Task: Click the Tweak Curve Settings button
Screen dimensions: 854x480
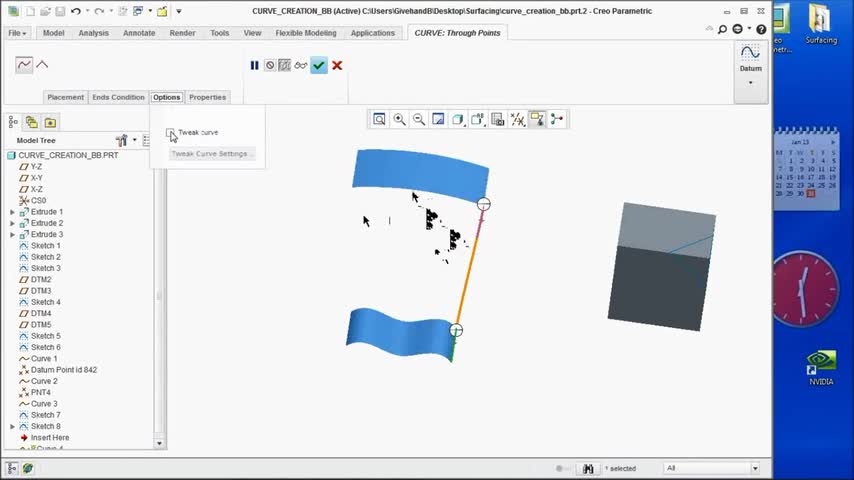Action: point(212,154)
